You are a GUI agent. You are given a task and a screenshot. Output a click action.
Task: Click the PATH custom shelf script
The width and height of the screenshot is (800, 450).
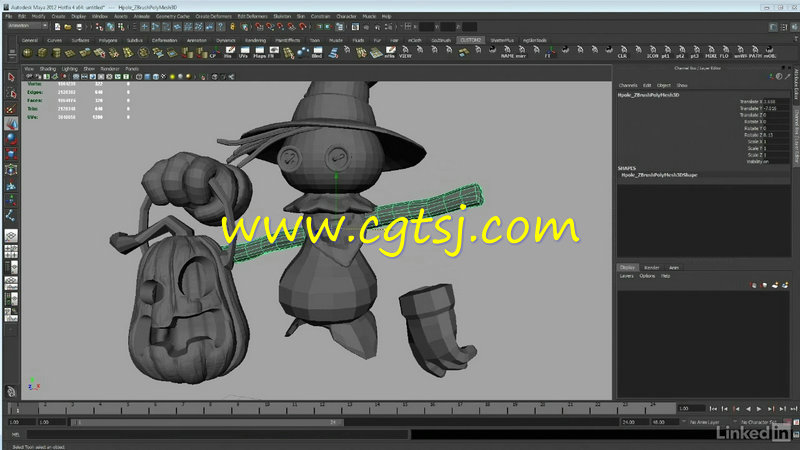(x=755, y=53)
